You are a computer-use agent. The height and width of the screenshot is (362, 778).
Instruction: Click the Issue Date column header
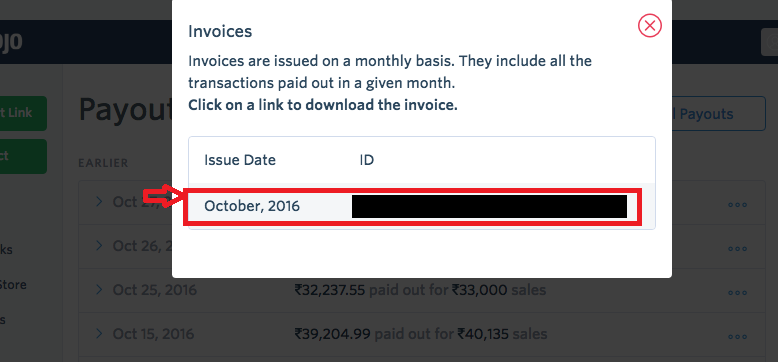pos(240,160)
